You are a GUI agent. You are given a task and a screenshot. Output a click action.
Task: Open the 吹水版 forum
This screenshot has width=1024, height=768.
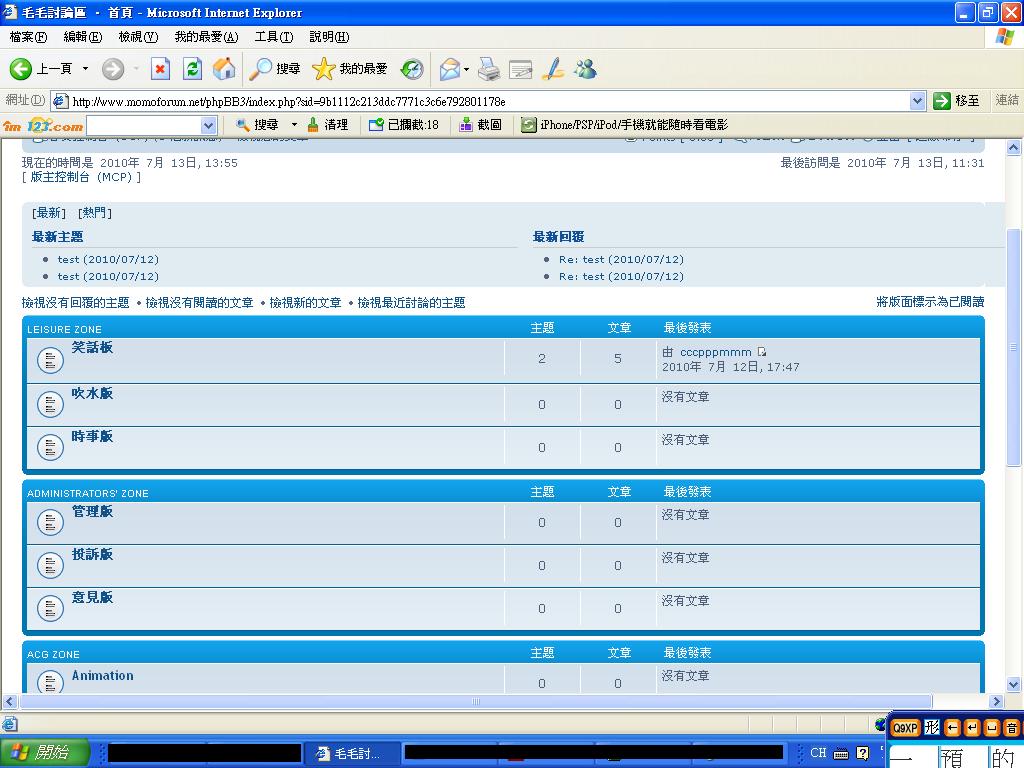point(92,393)
